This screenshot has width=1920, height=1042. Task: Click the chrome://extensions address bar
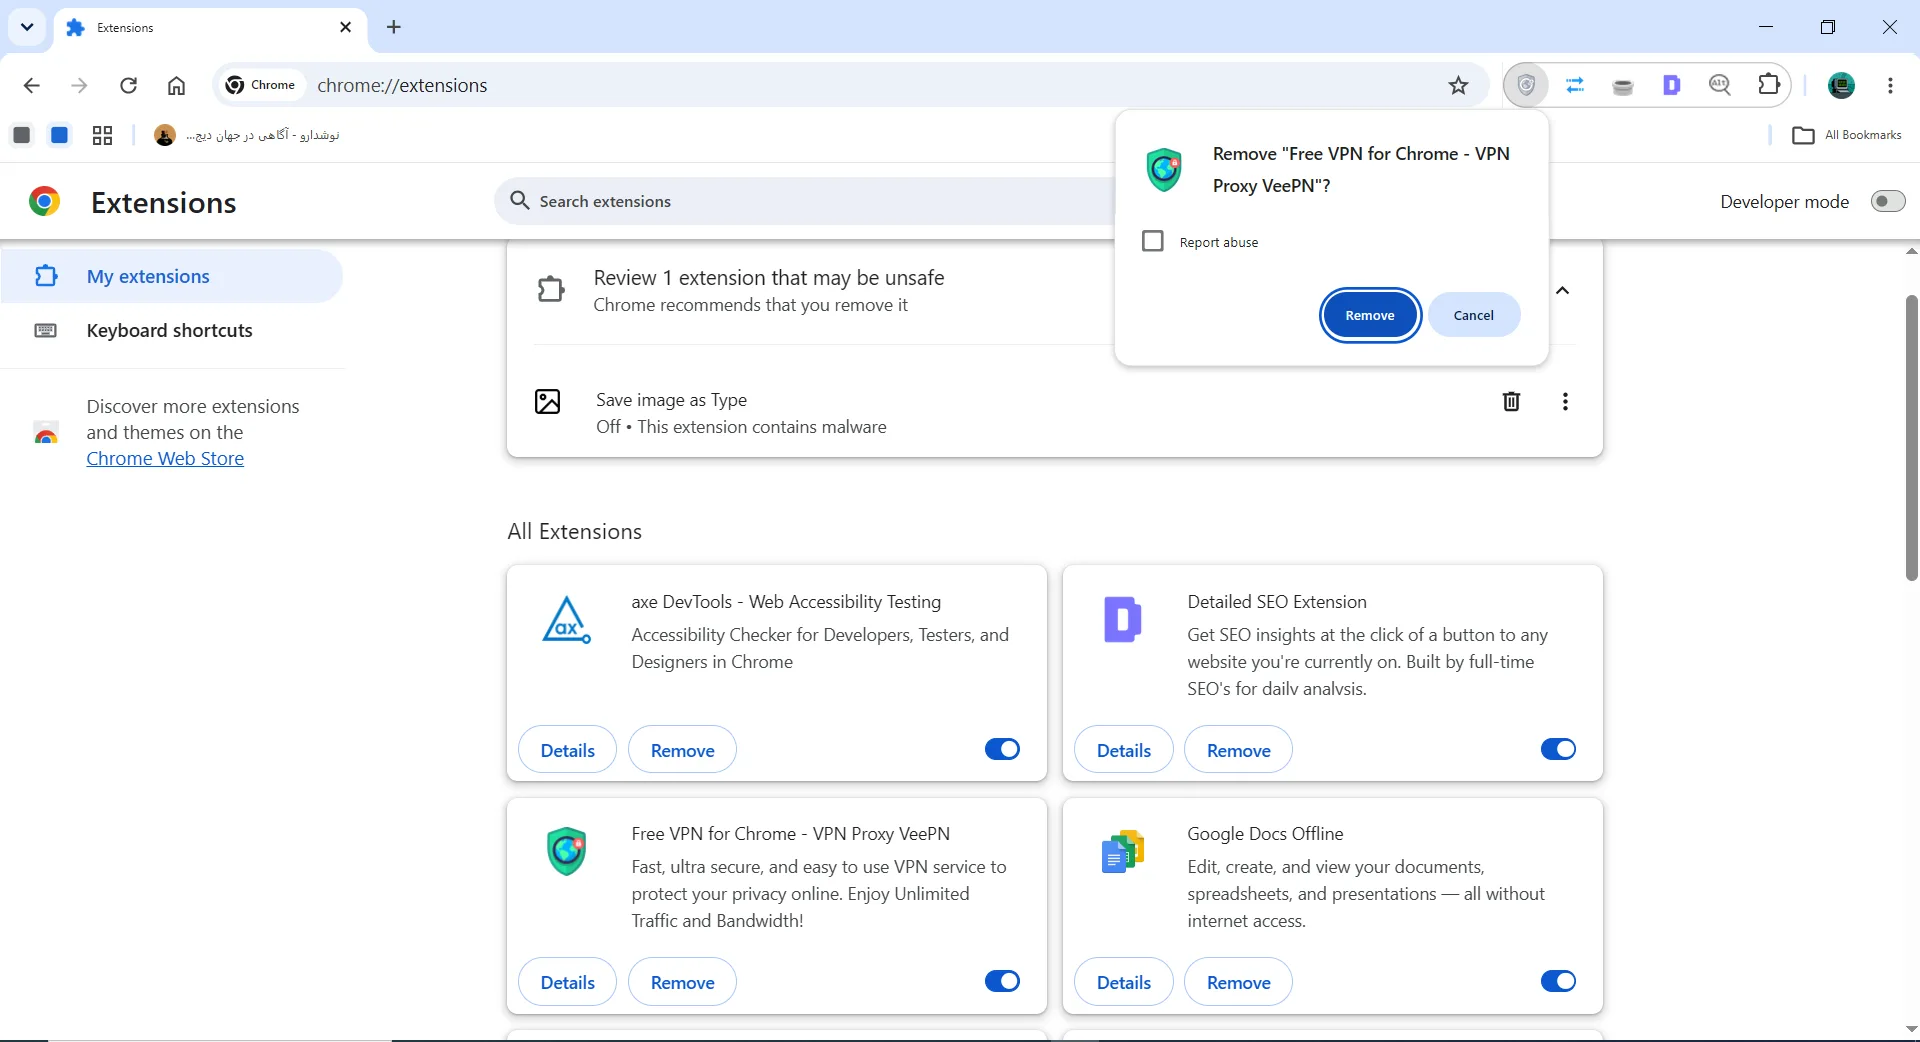tap(850, 85)
